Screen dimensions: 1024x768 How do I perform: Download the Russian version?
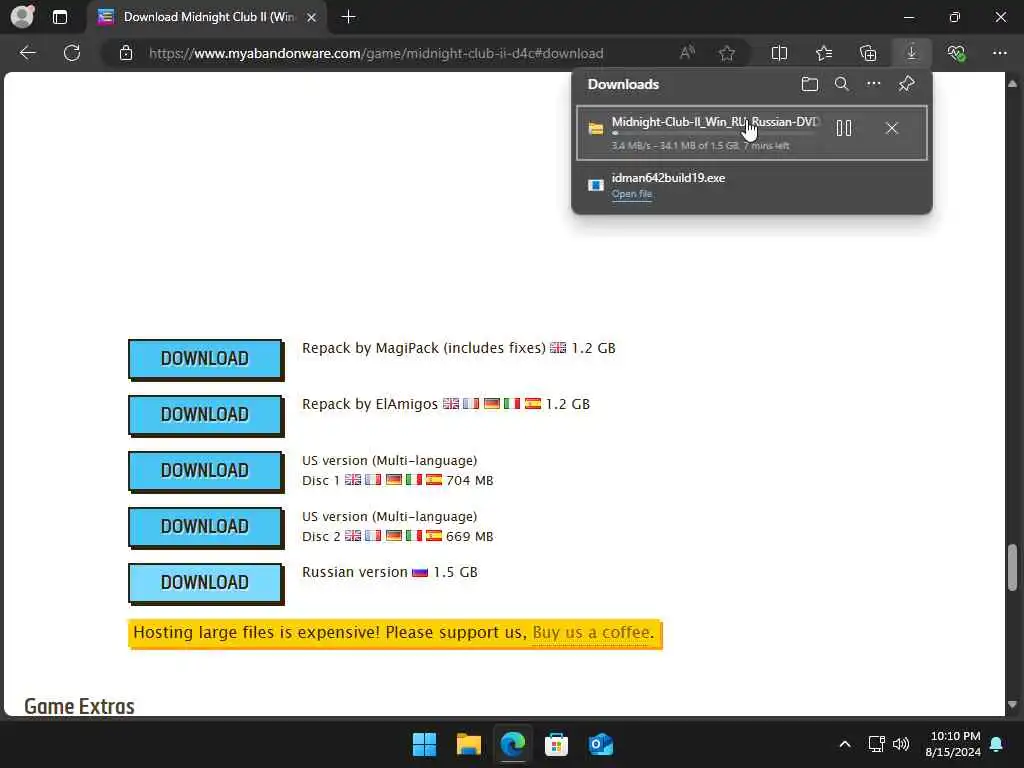point(205,583)
